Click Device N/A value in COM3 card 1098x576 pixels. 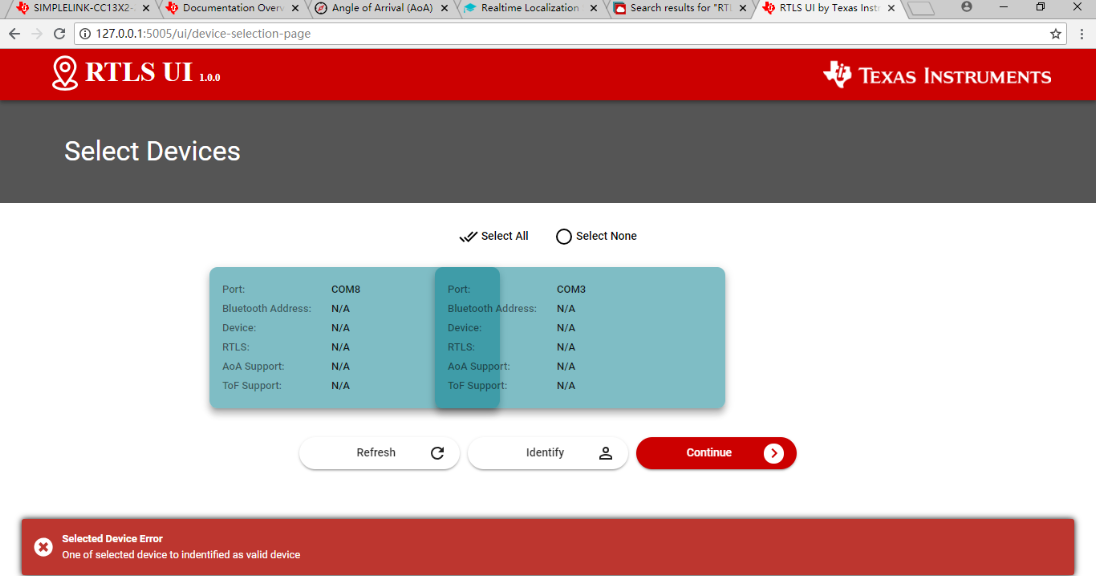[x=566, y=328]
